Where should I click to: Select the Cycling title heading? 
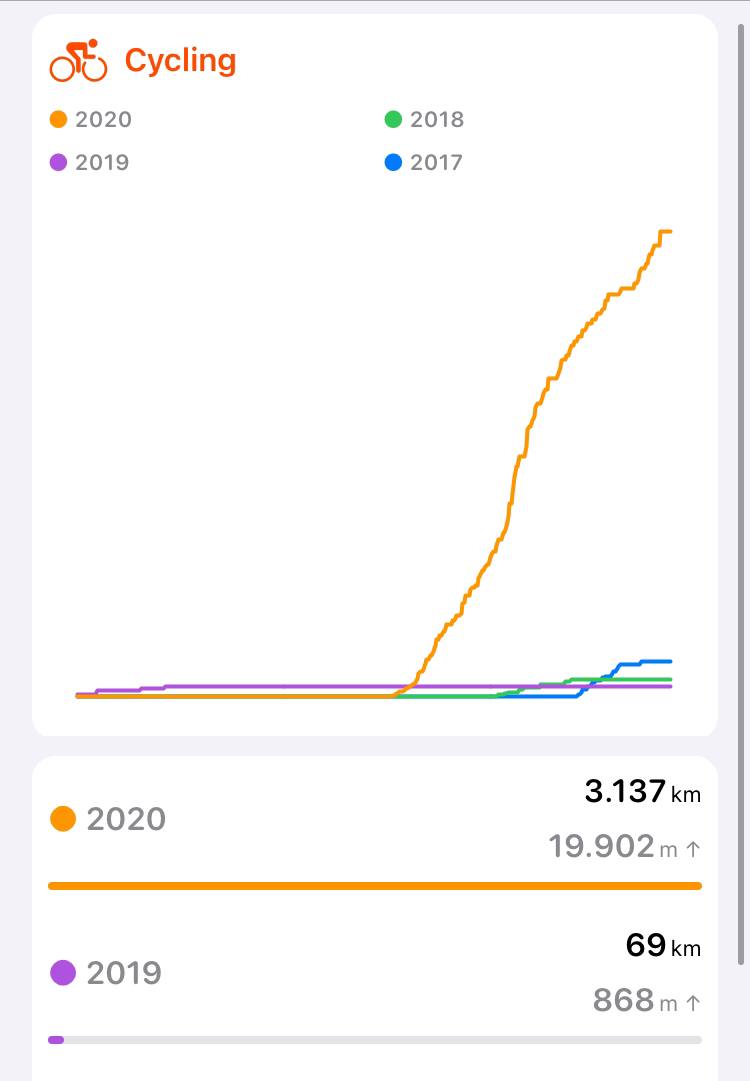point(180,61)
